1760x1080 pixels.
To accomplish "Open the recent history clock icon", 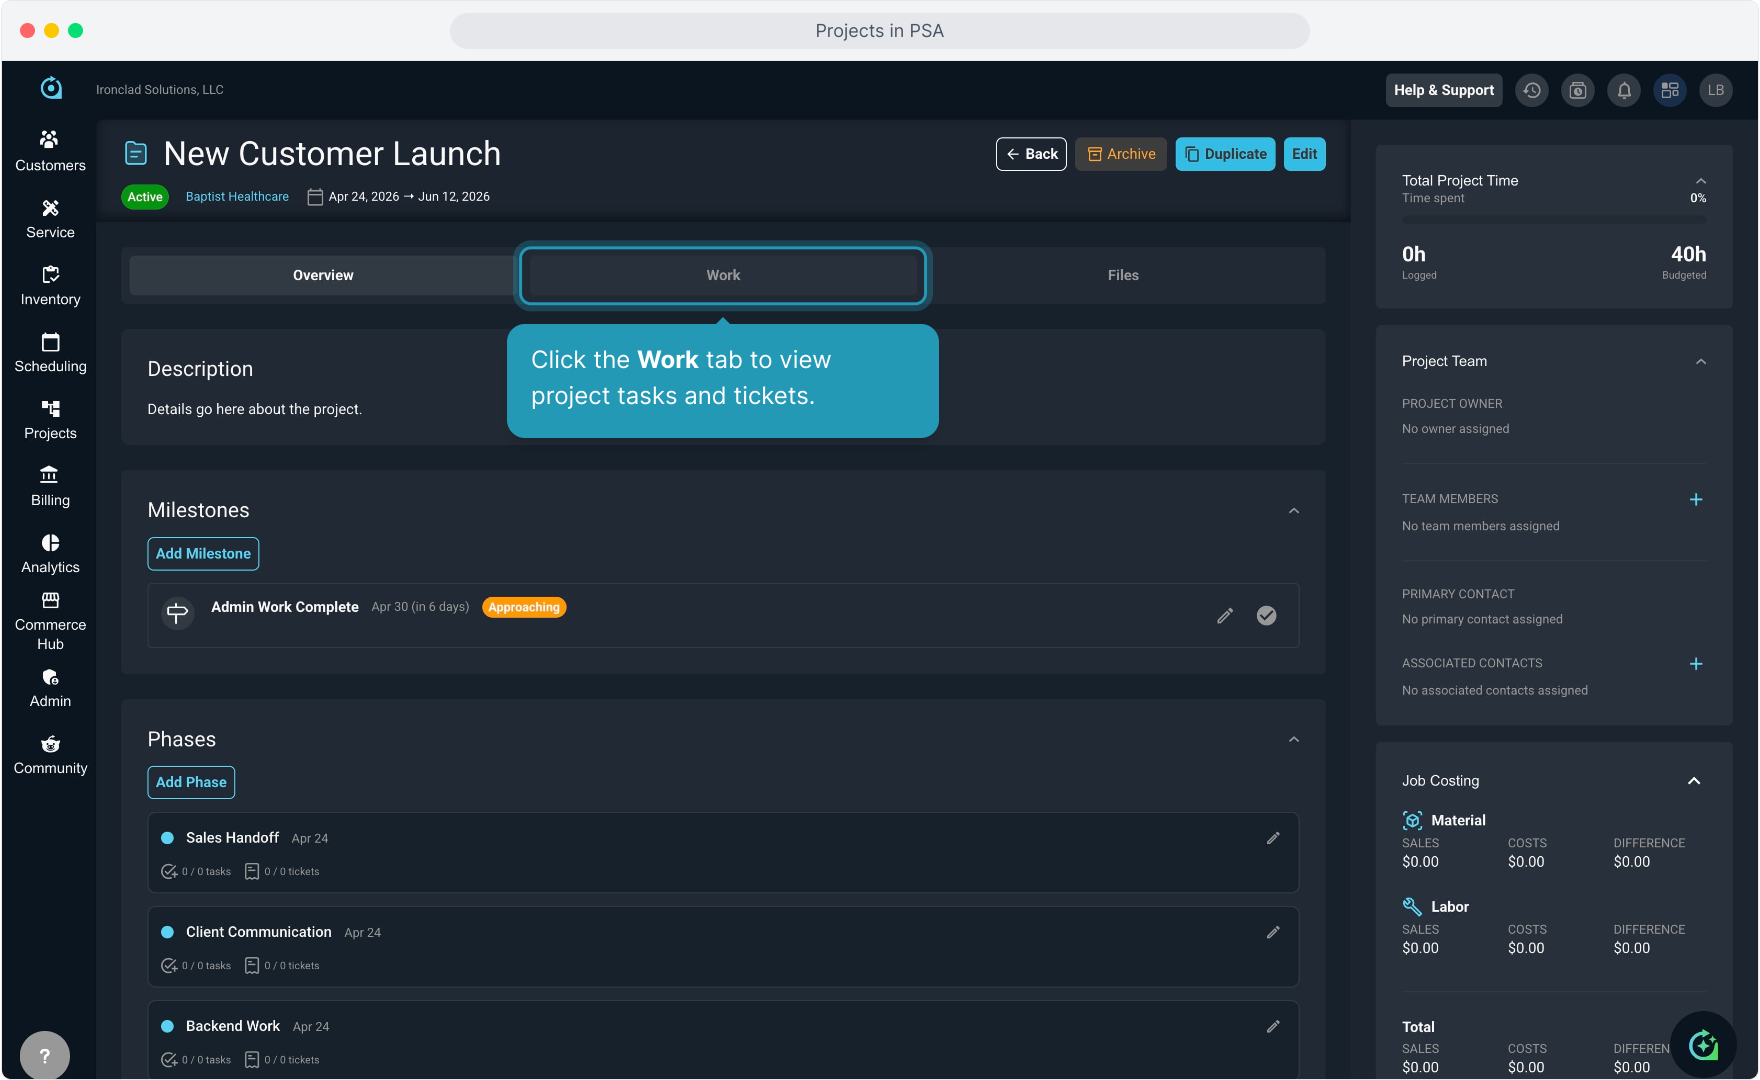I will click(x=1532, y=90).
